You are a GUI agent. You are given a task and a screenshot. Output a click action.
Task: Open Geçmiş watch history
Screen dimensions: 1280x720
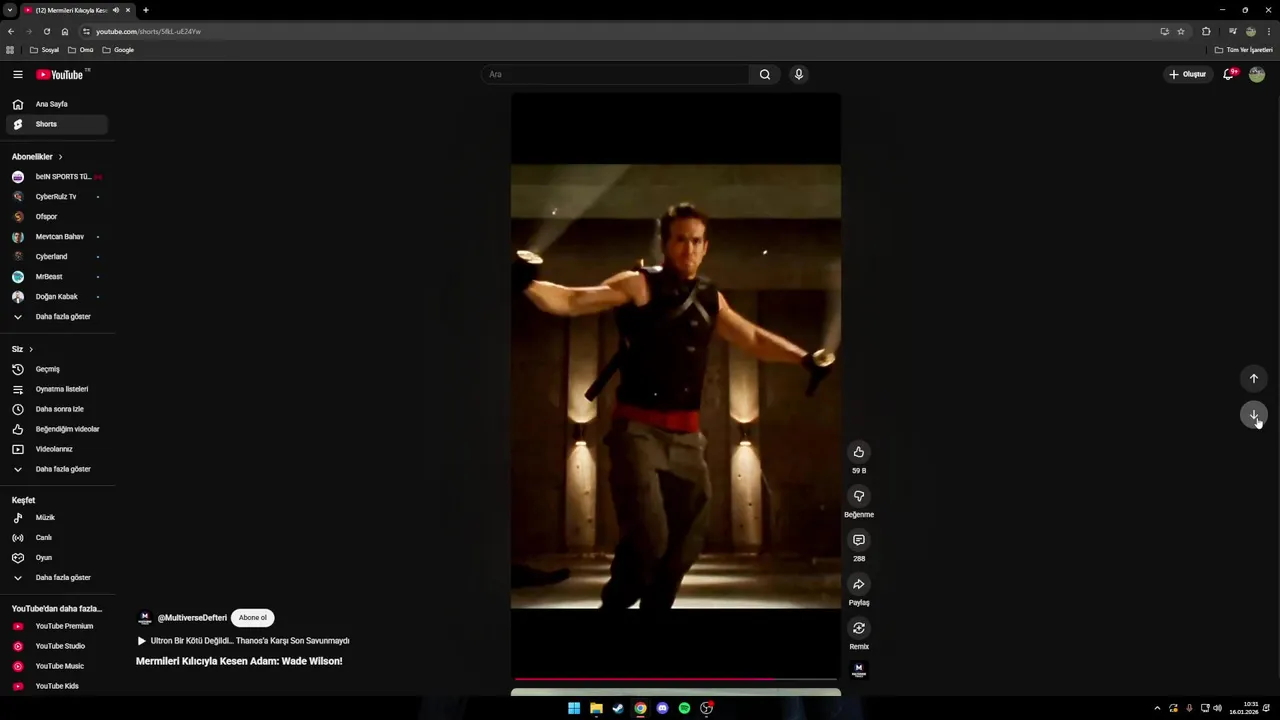(56, 369)
